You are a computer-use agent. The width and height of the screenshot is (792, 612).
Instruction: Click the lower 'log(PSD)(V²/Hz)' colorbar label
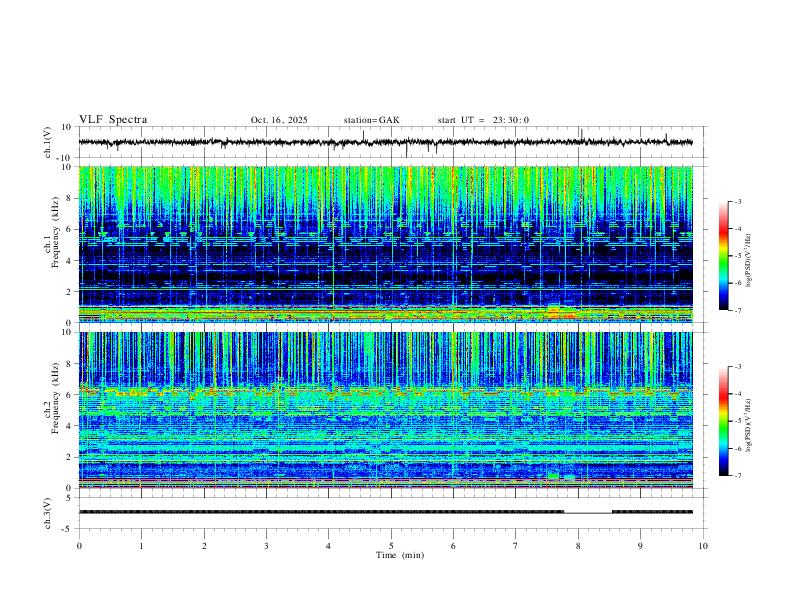(749, 426)
